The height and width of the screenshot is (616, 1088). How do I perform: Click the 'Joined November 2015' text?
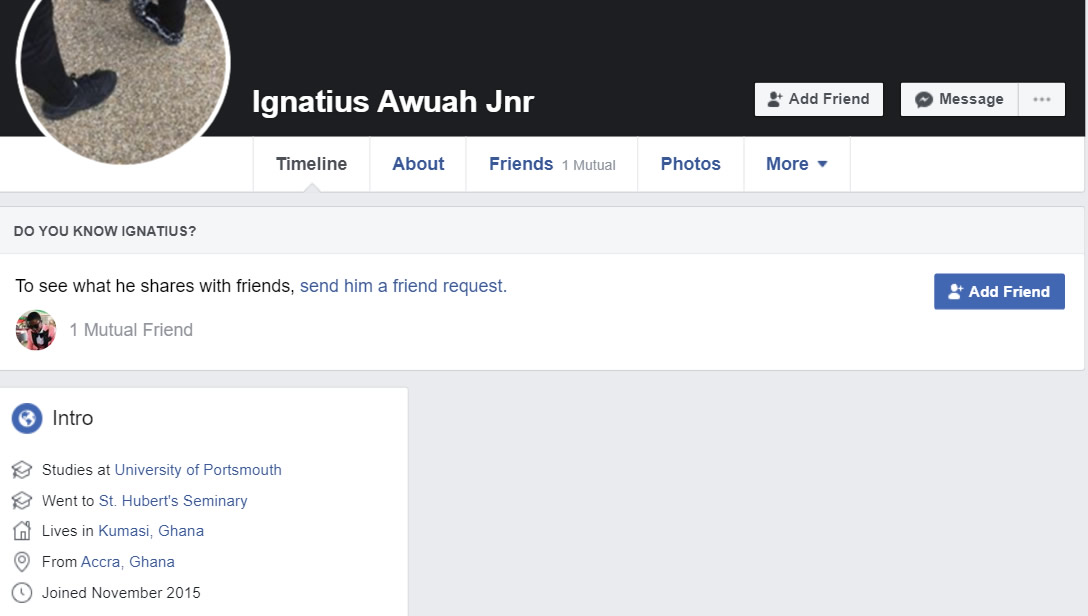click(121, 592)
